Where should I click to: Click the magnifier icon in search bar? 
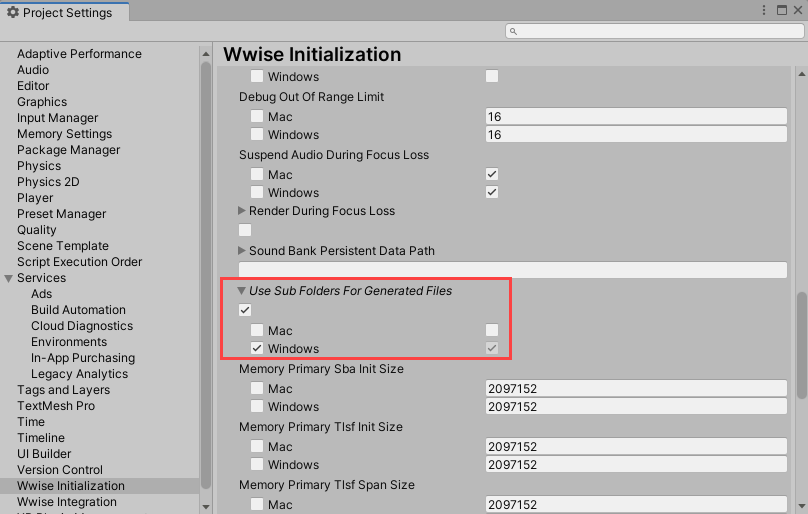point(514,32)
